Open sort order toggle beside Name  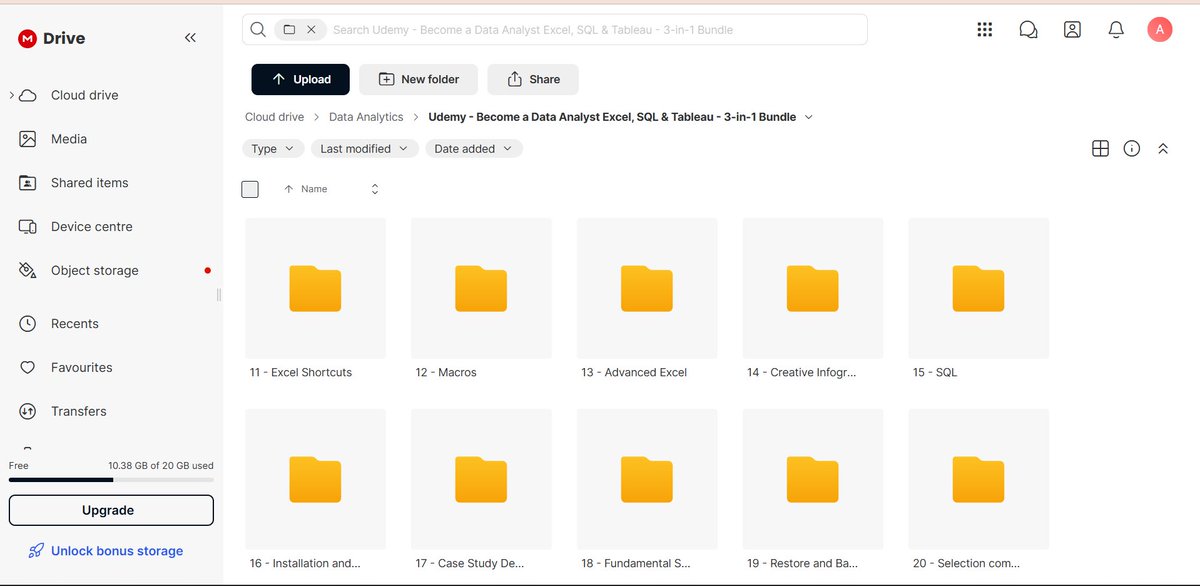[375, 189]
